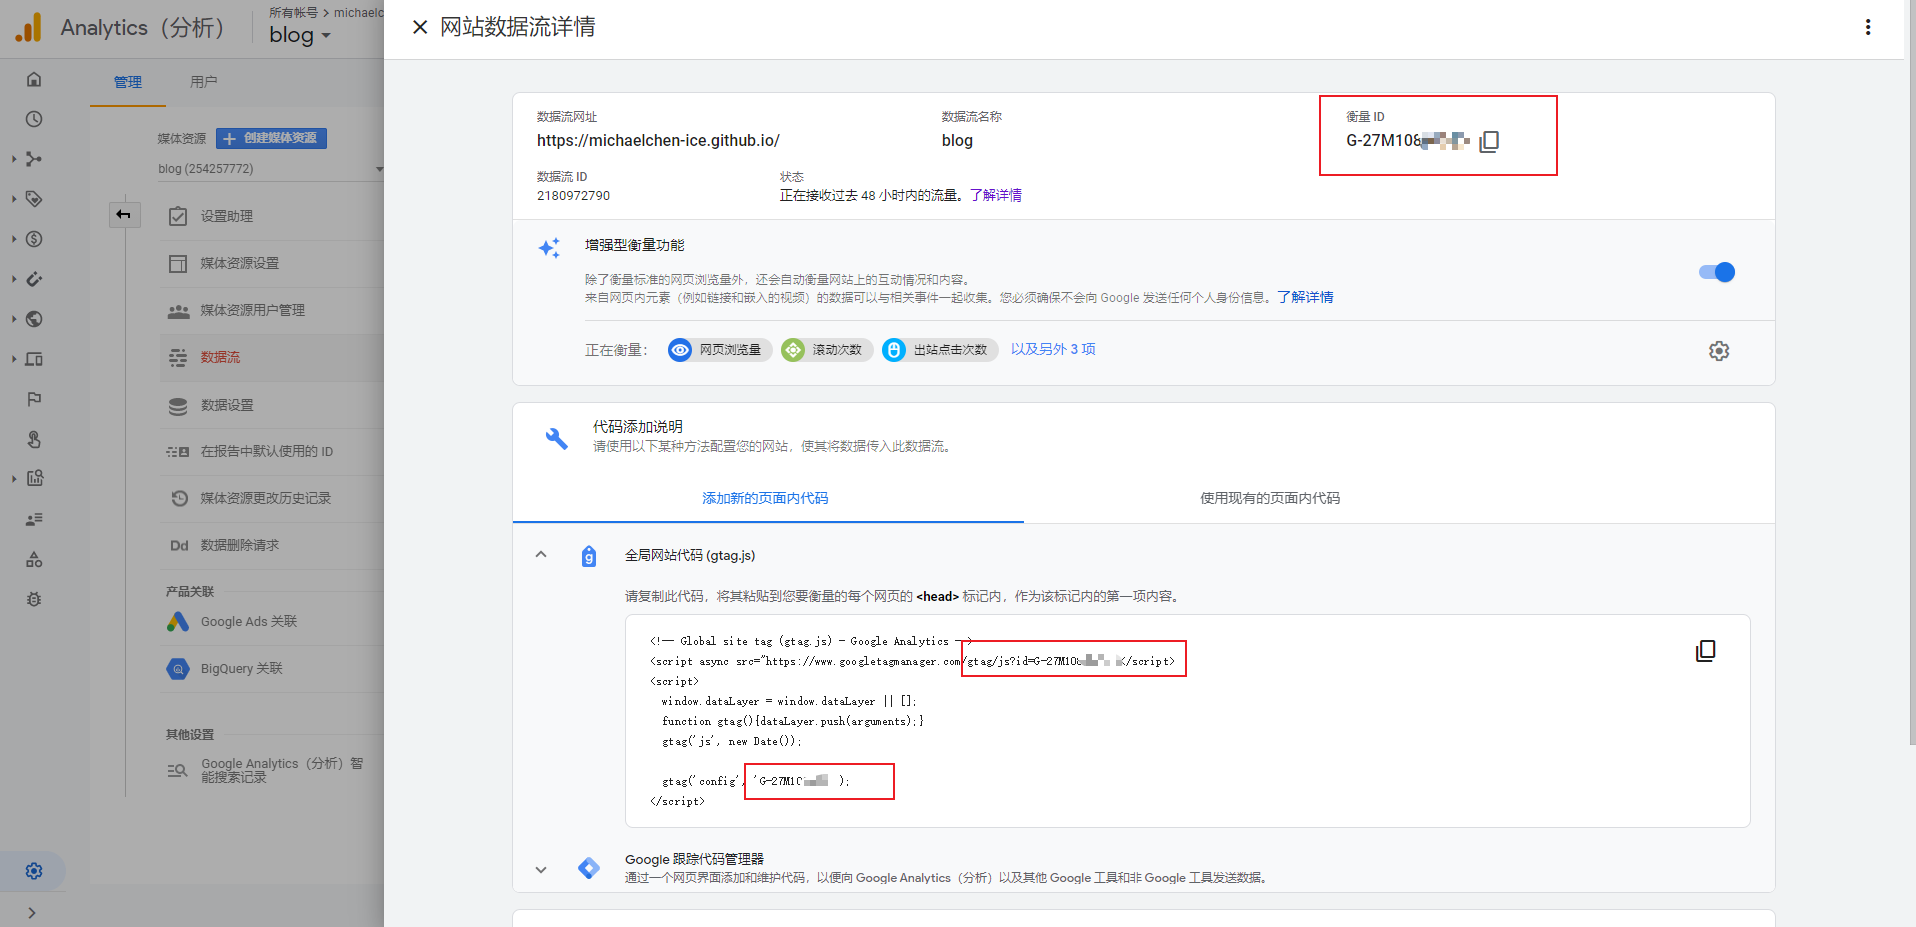Click the Google Tag Manager diamond icon

[x=589, y=868]
